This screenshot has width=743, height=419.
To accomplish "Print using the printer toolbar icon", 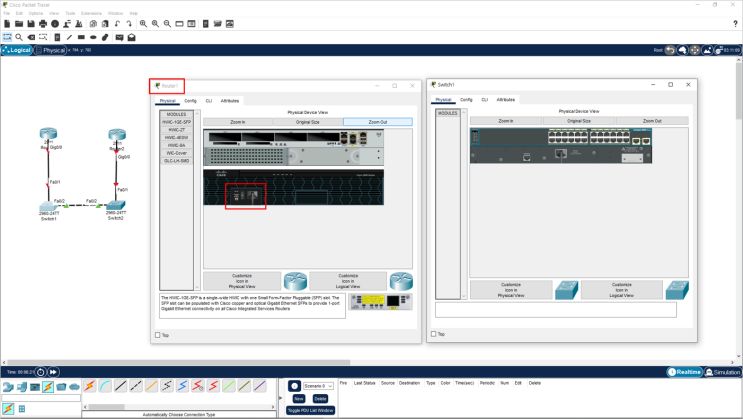I will [x=43, y=24].
